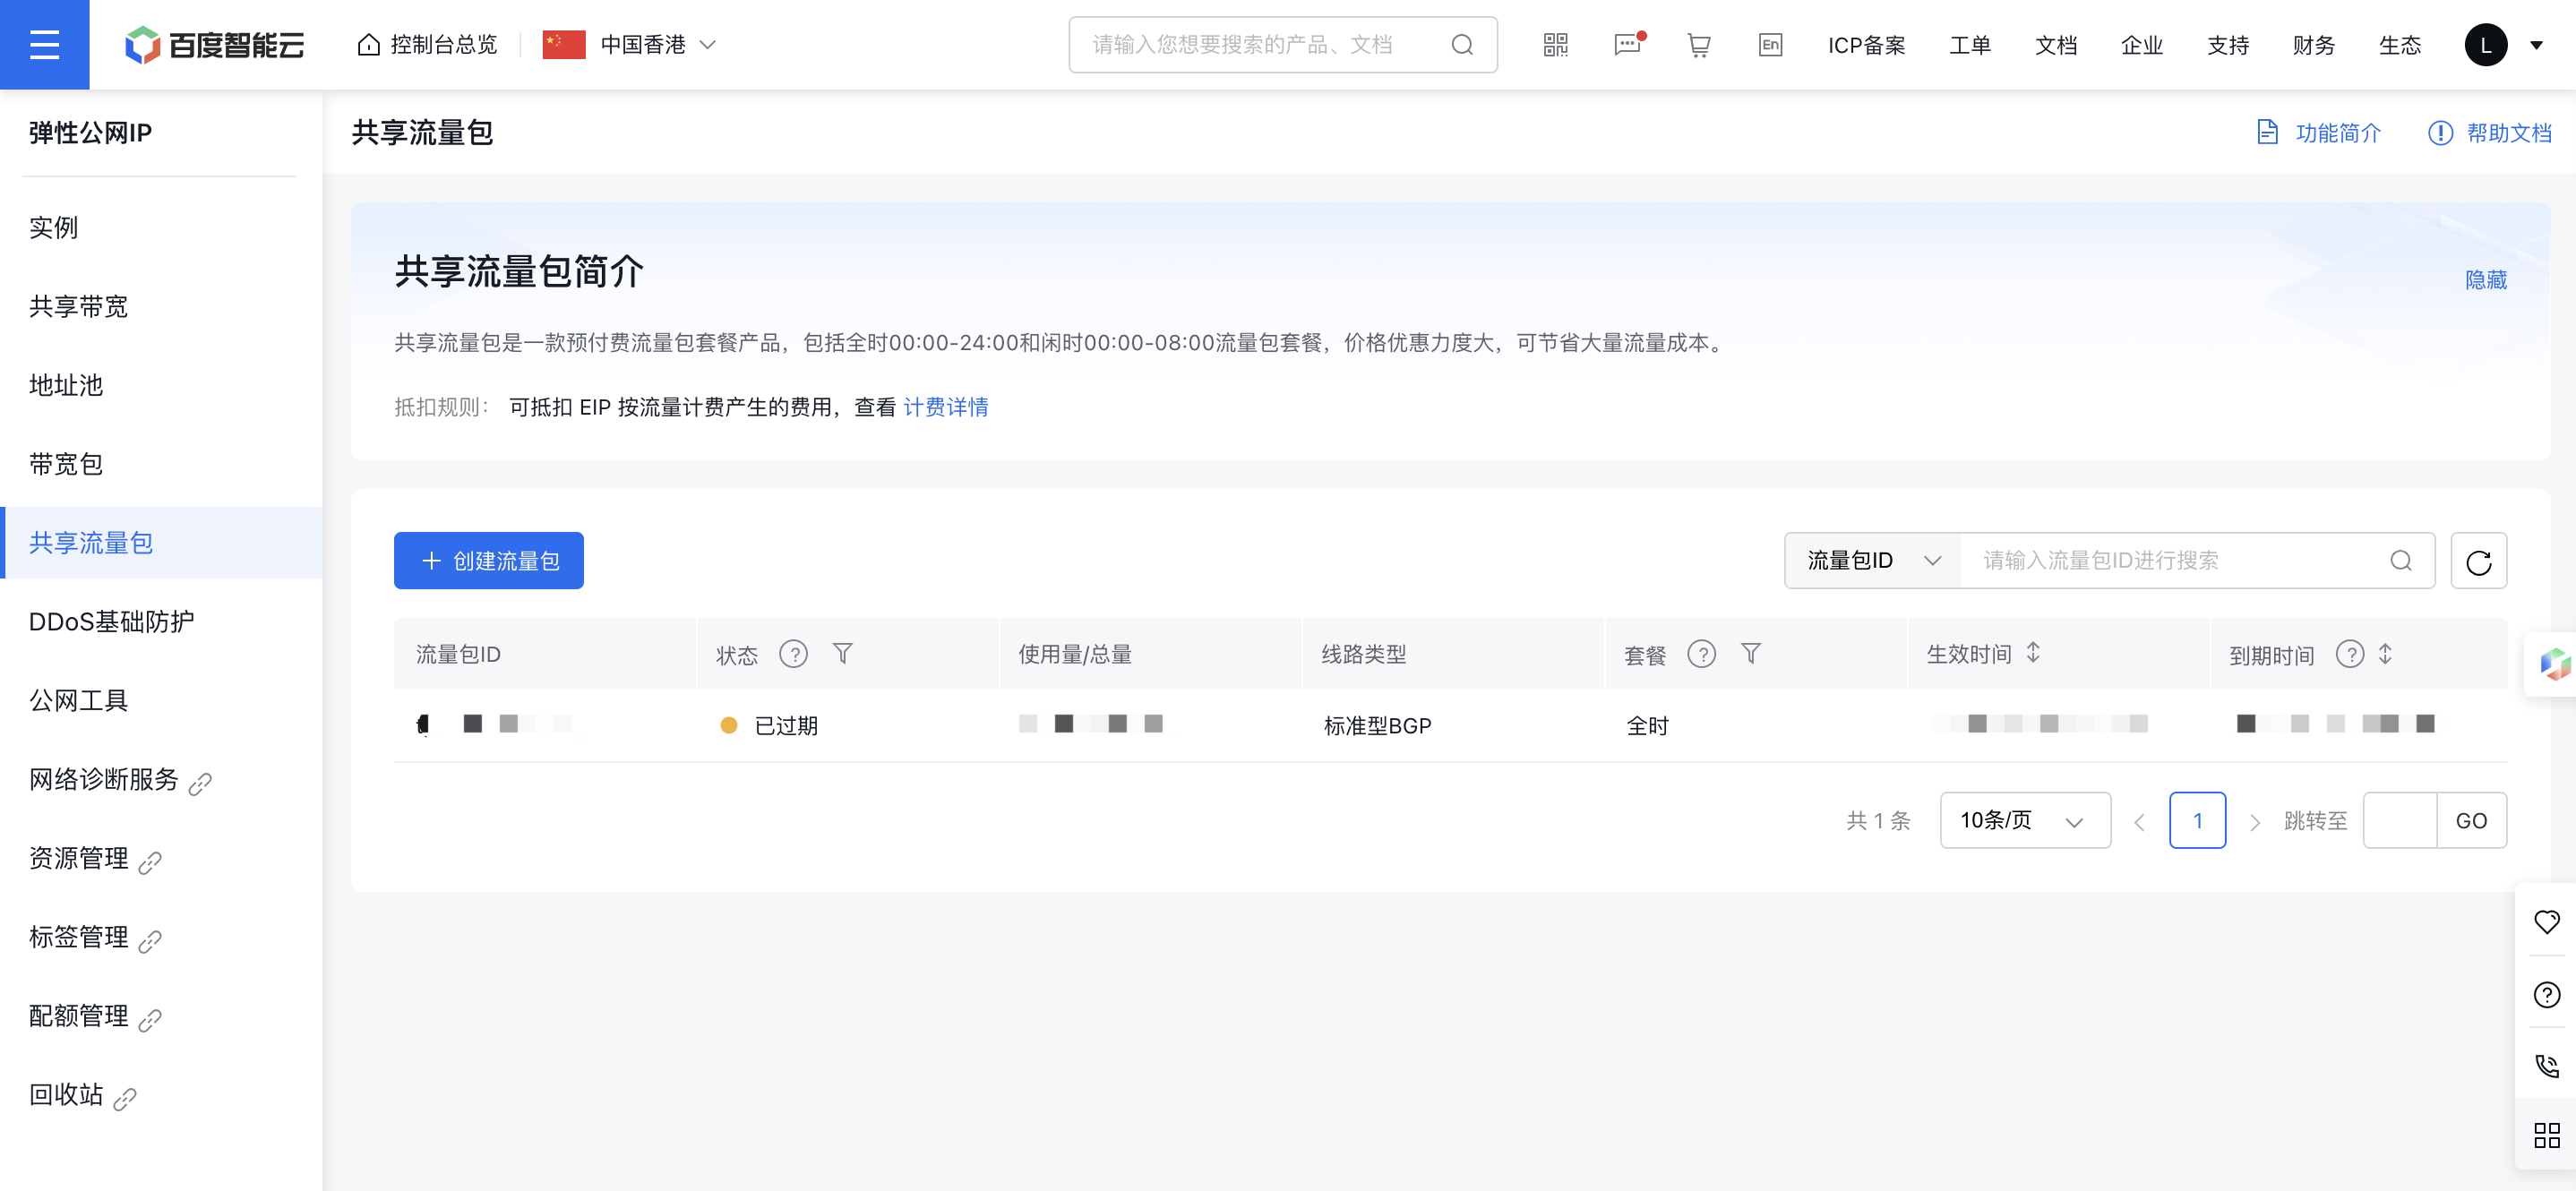This screenshot has height=1191, width=2576.
Task: Expand the 中国香港 region dropdown
Action: [706, 45]
